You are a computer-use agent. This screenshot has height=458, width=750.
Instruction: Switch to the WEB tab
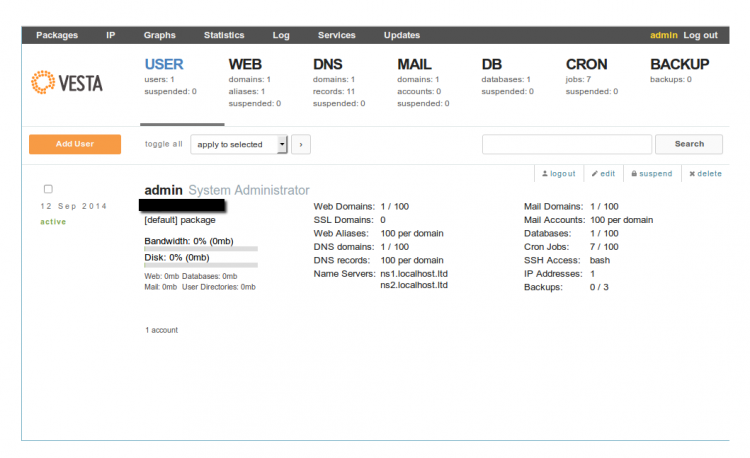(x=246, y=65)
